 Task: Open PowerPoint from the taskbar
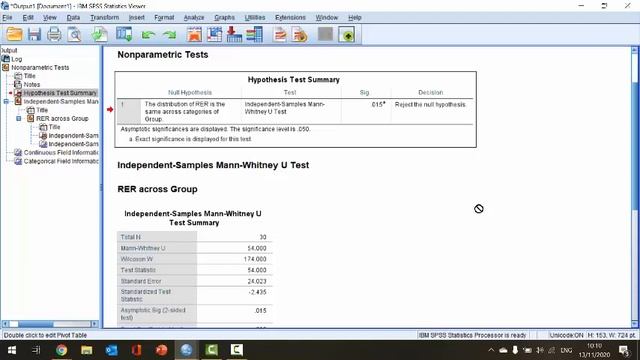[x=161, y=350]
